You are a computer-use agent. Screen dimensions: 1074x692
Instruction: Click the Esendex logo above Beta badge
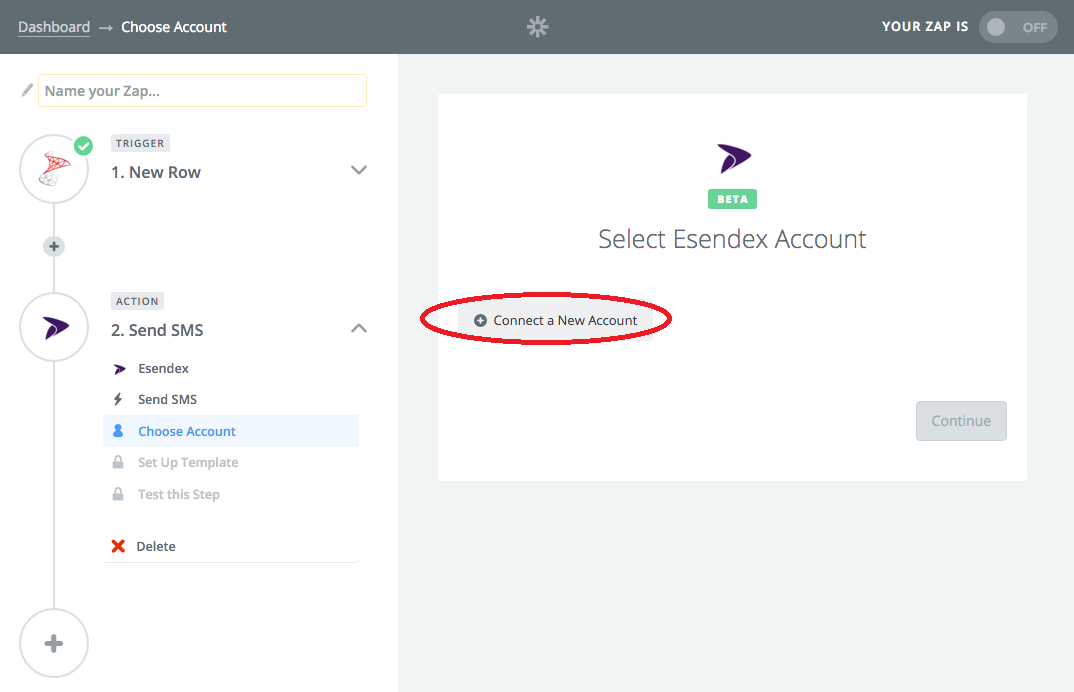(733, 158)
